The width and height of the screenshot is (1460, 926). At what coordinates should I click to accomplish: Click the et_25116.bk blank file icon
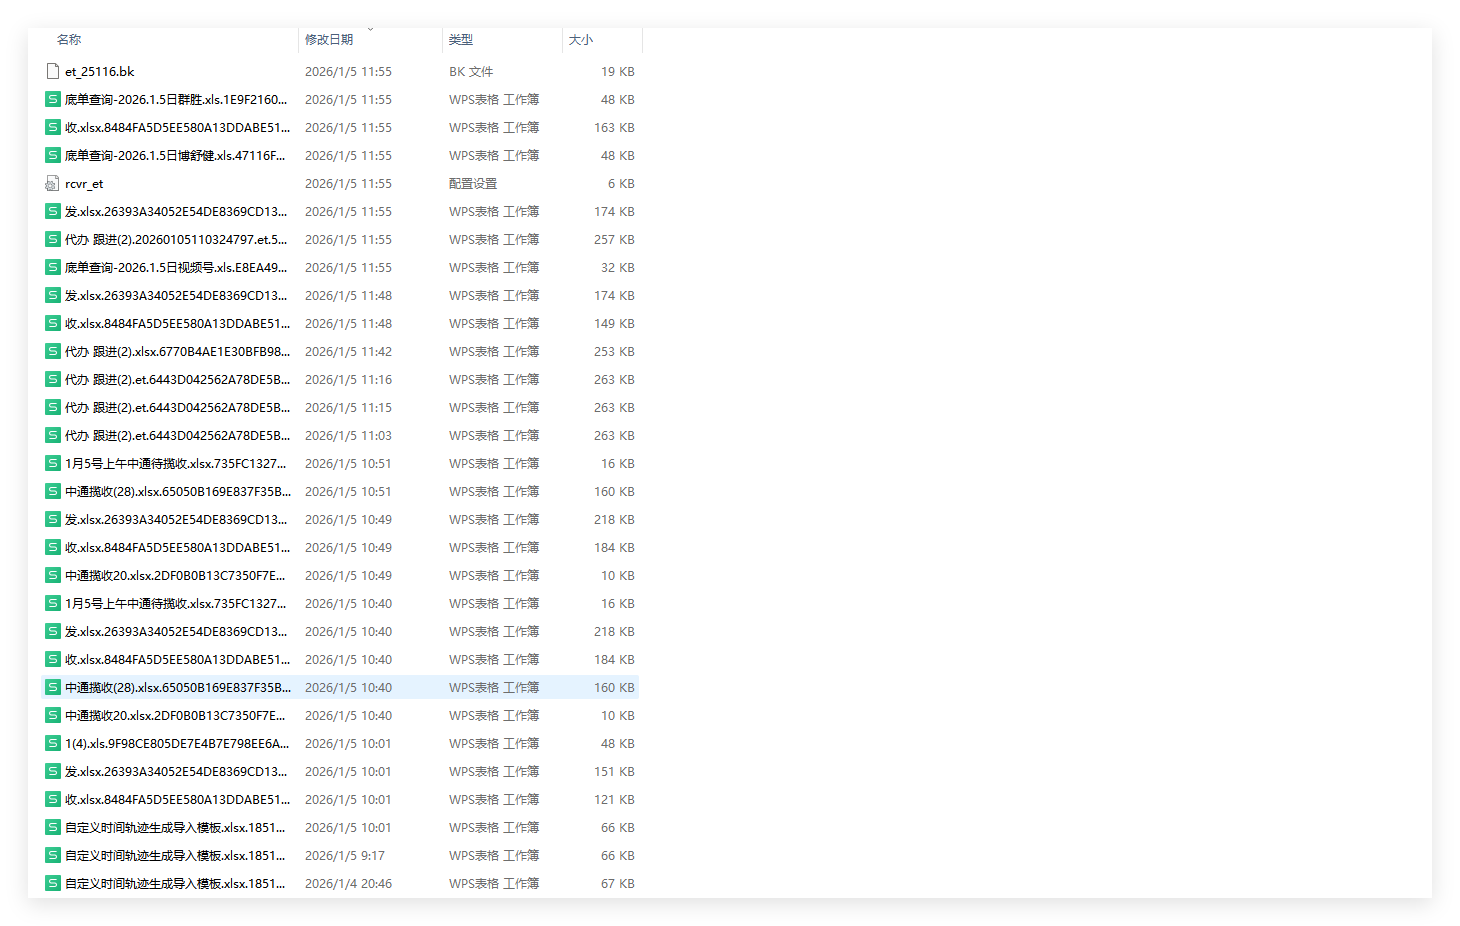tap(53, 72)
